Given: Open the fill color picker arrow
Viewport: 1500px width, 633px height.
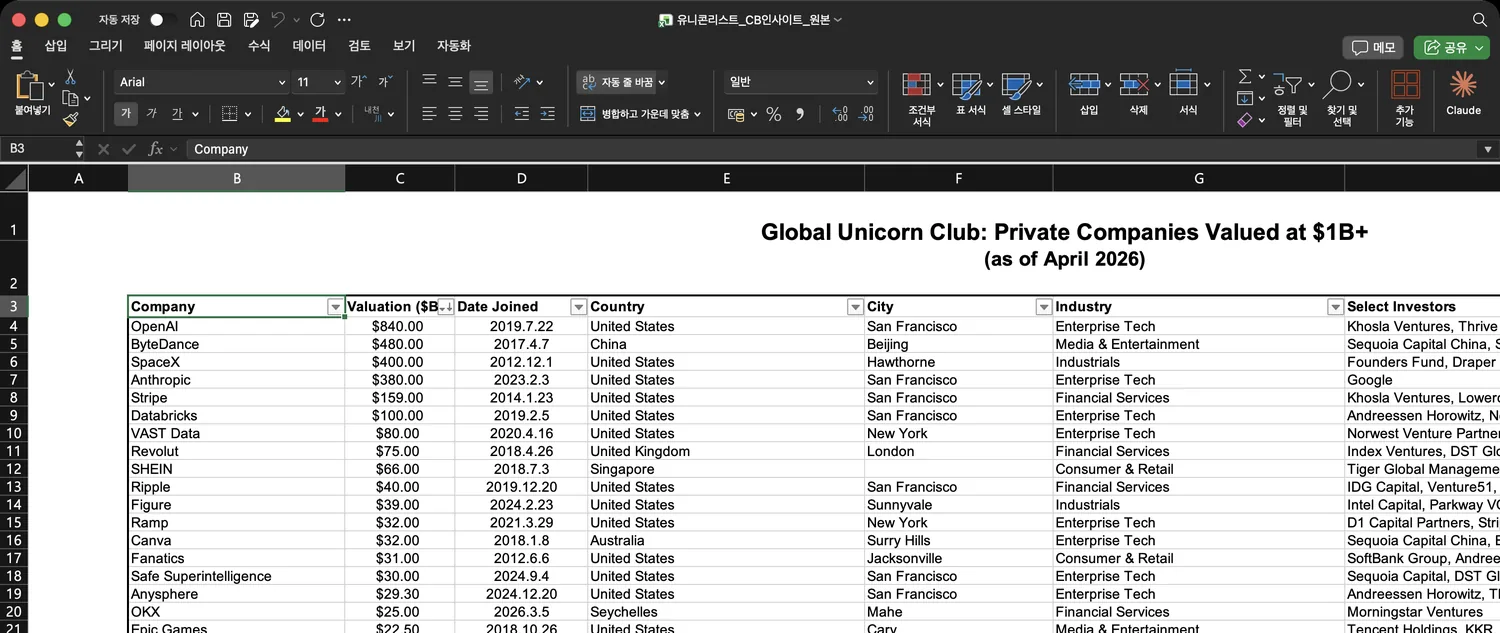Looking at the screenshot, I should coord(302,114).
